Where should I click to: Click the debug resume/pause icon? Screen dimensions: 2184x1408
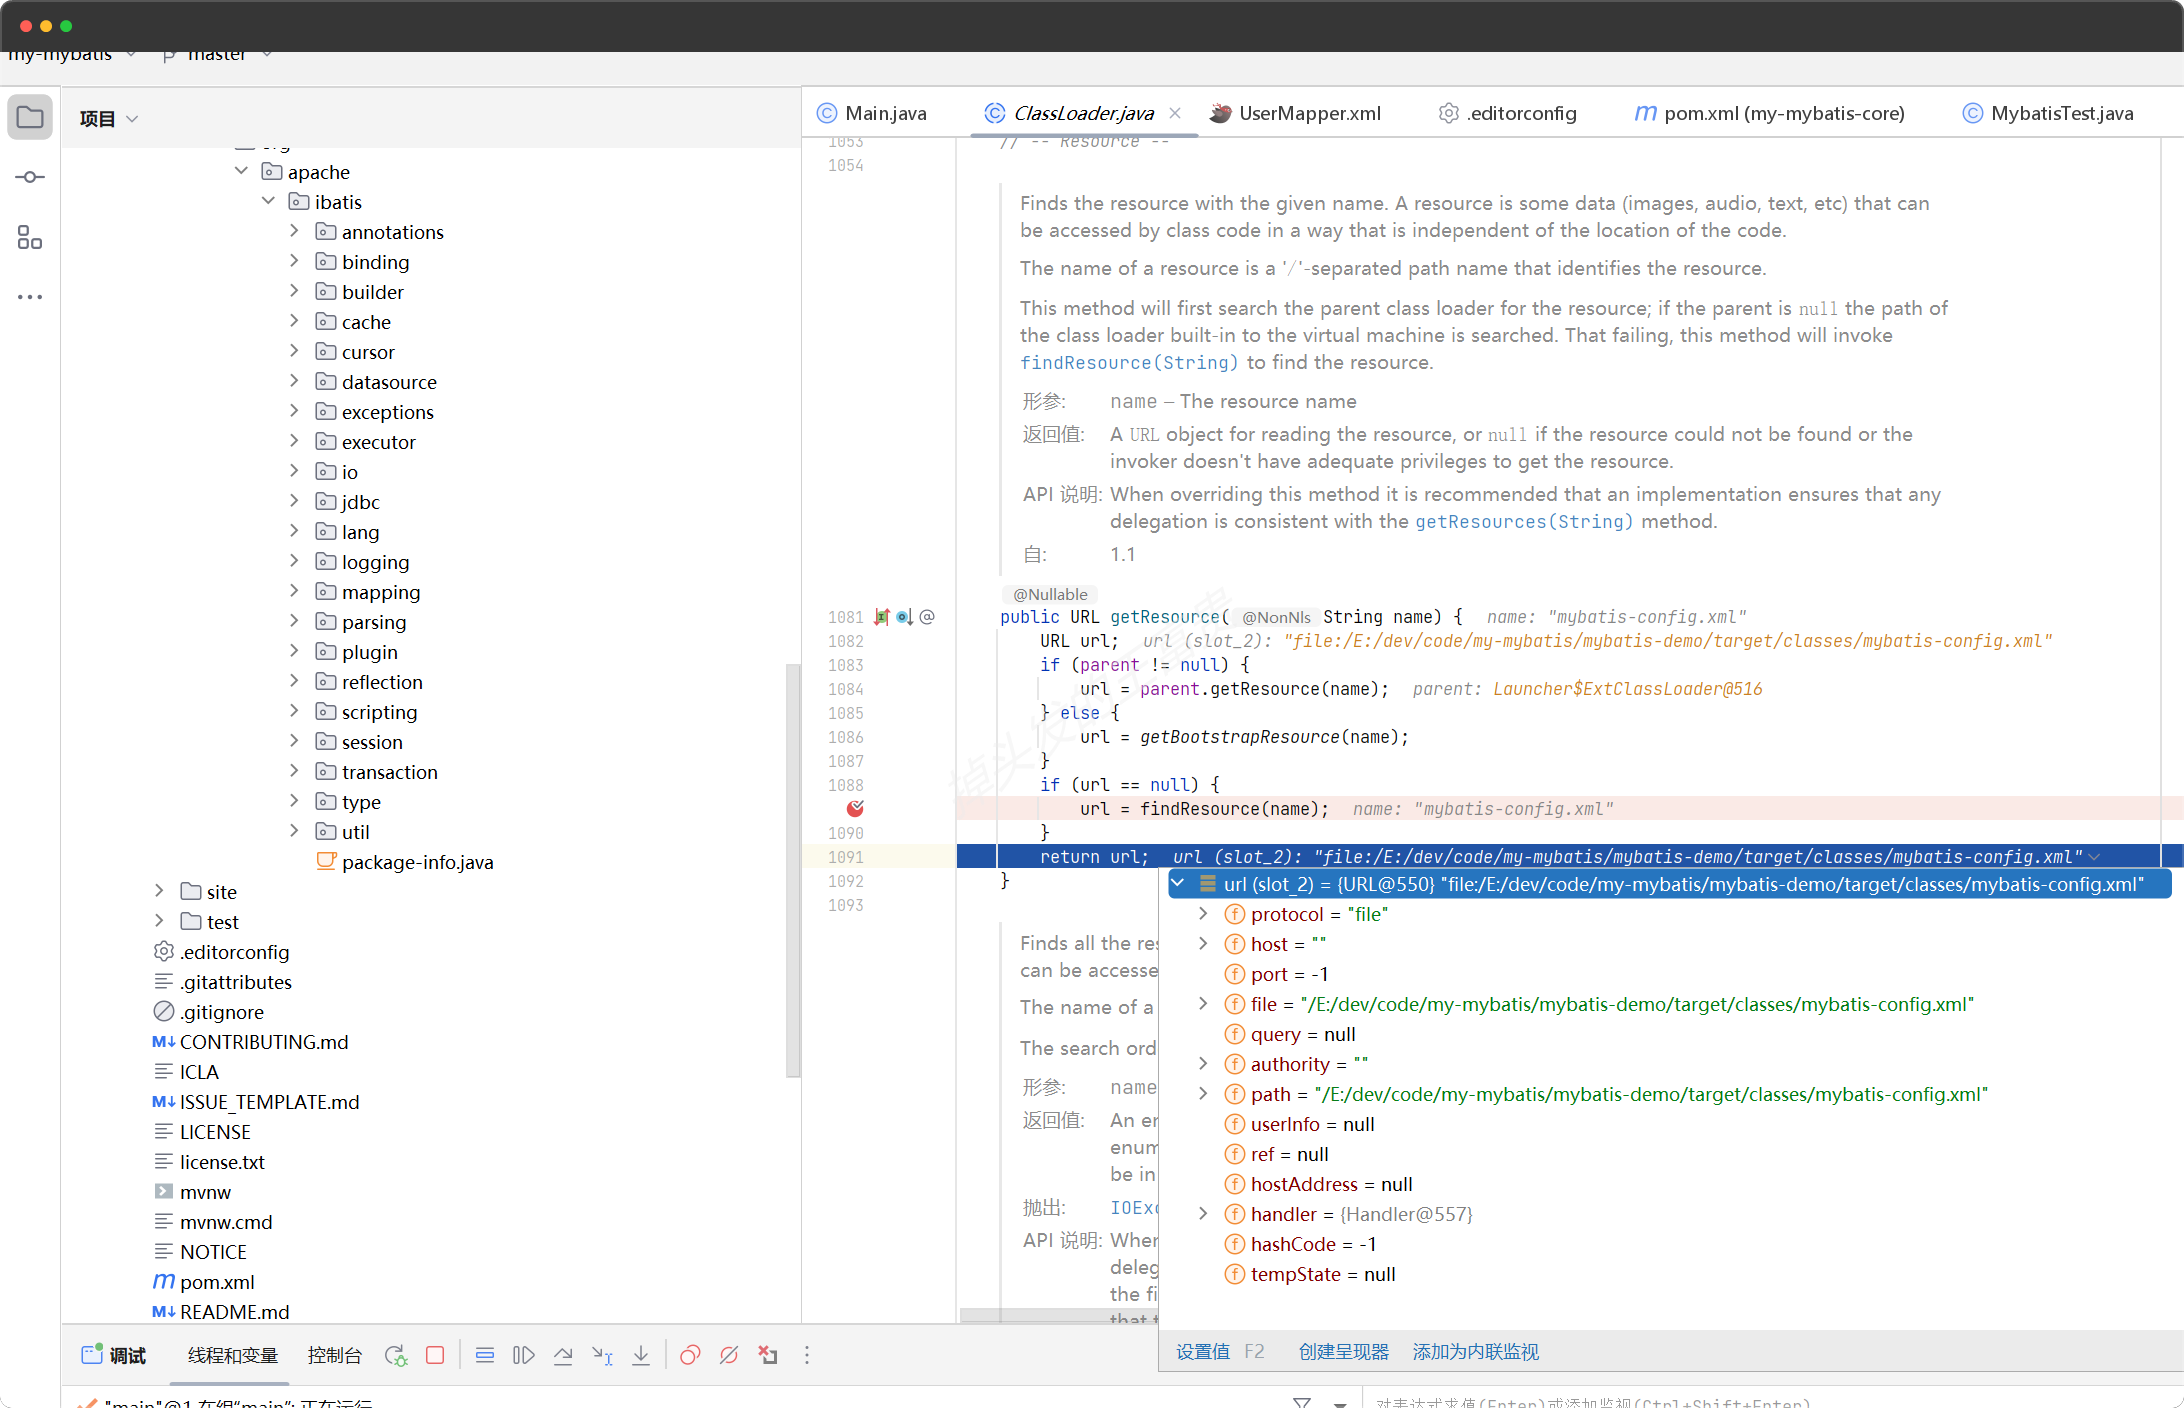tap(522, 1355)
